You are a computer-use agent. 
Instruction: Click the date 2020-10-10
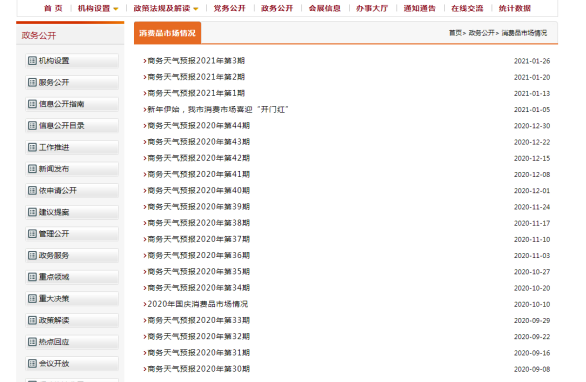532,304
